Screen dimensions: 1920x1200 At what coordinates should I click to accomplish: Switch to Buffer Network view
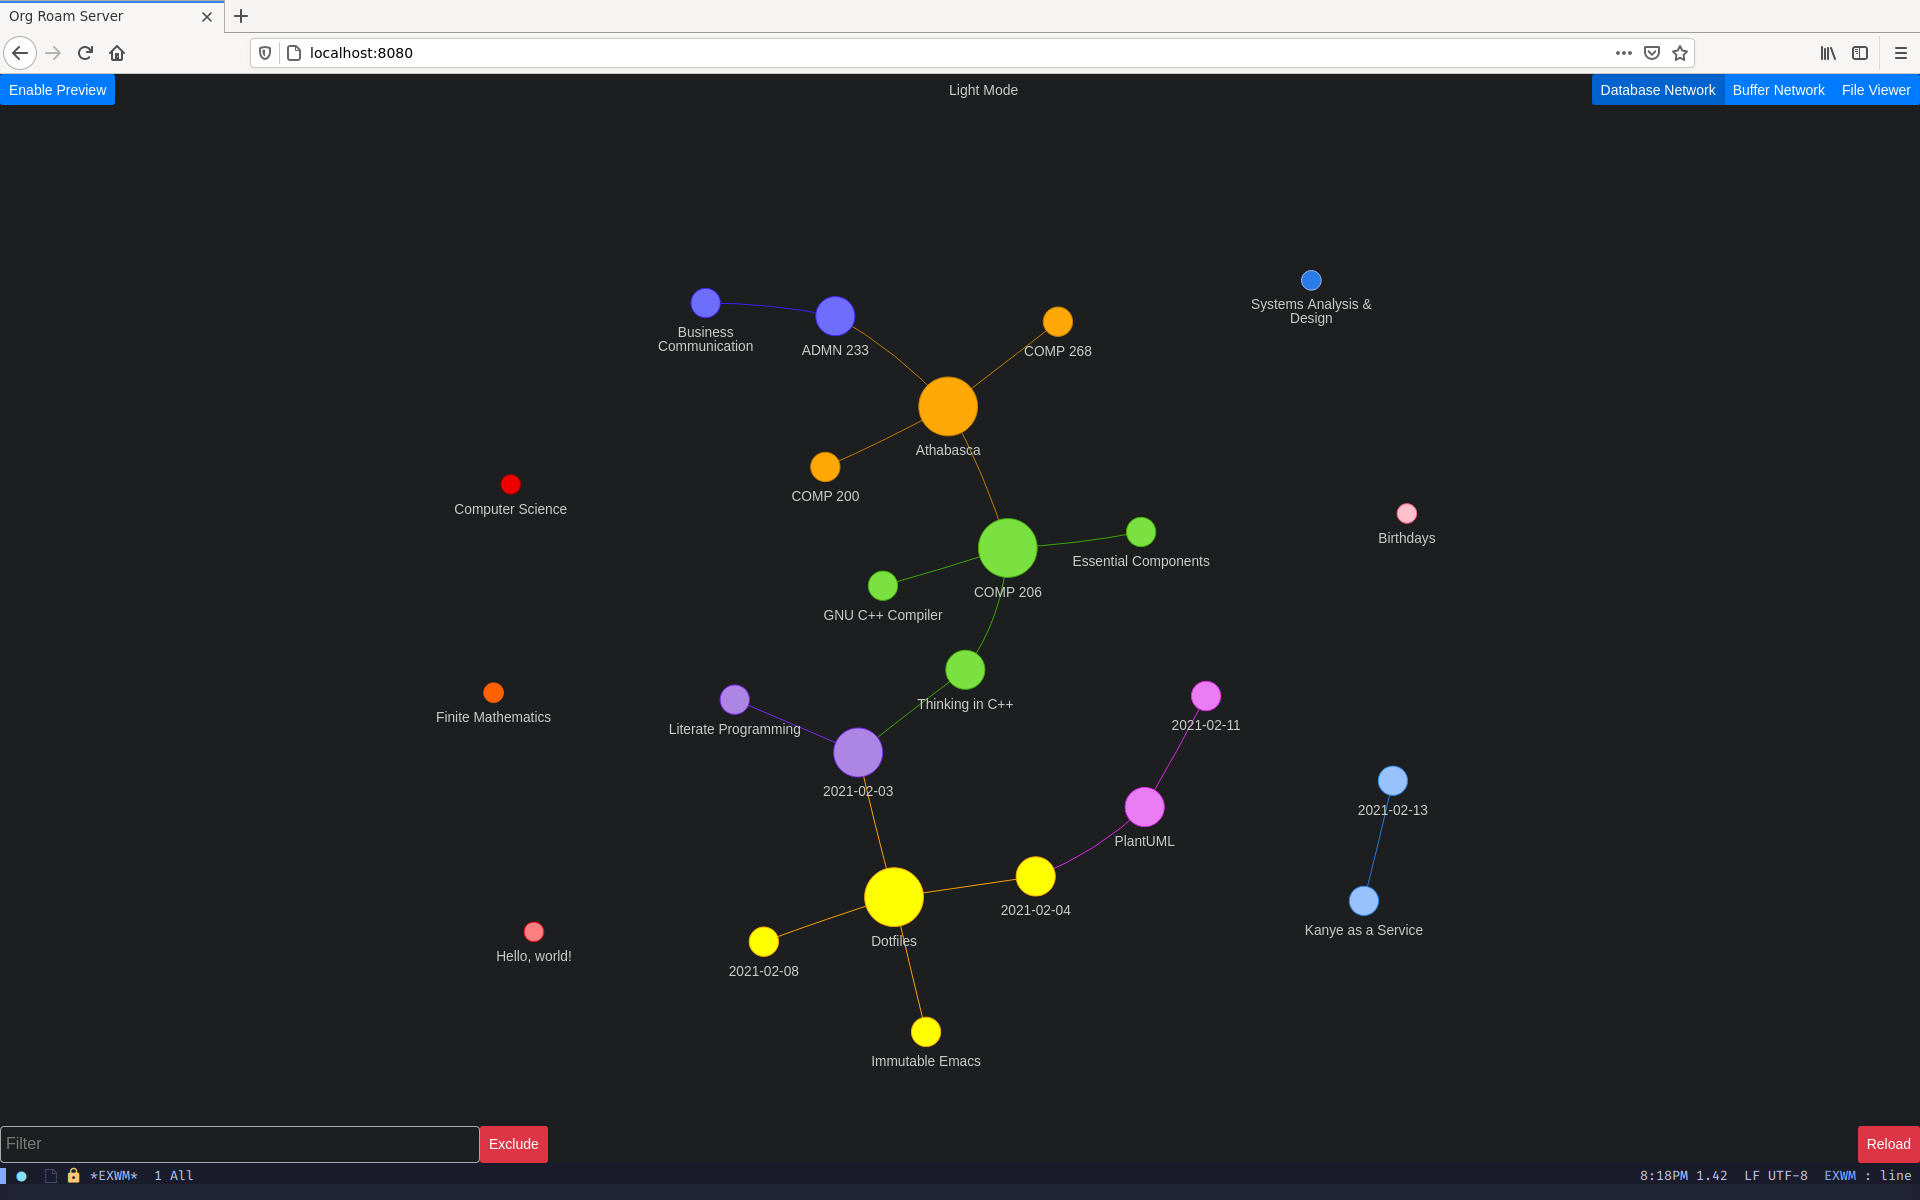click(1778, 90)
